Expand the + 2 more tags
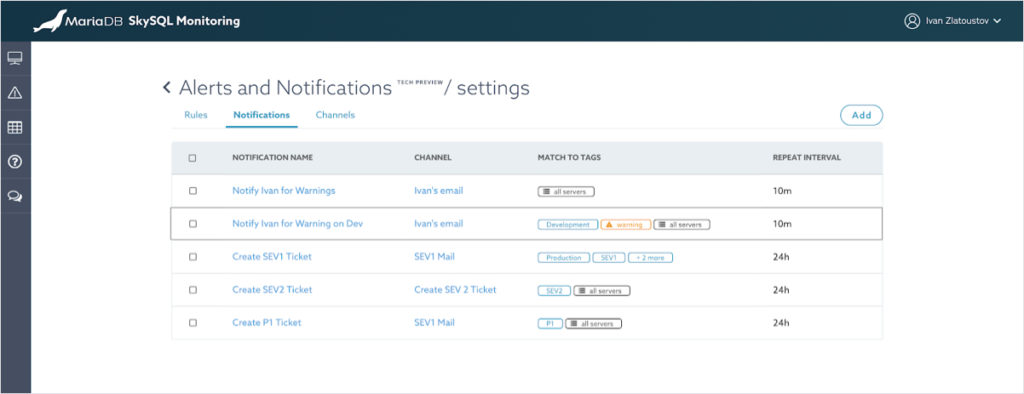Image resolution: width=1024 pixels, height=394 pixels. pyautogui.click(x=650, y=258)
